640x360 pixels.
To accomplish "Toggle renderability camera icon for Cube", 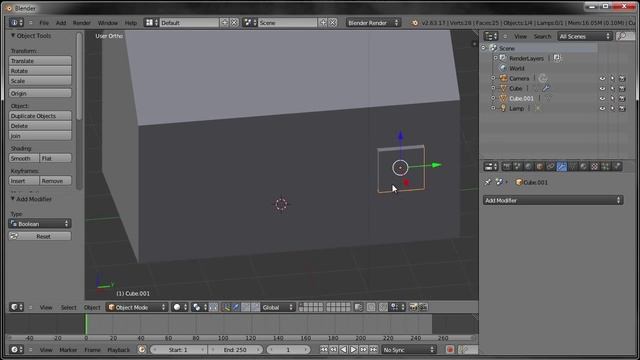I will click(x=622, y=89).
